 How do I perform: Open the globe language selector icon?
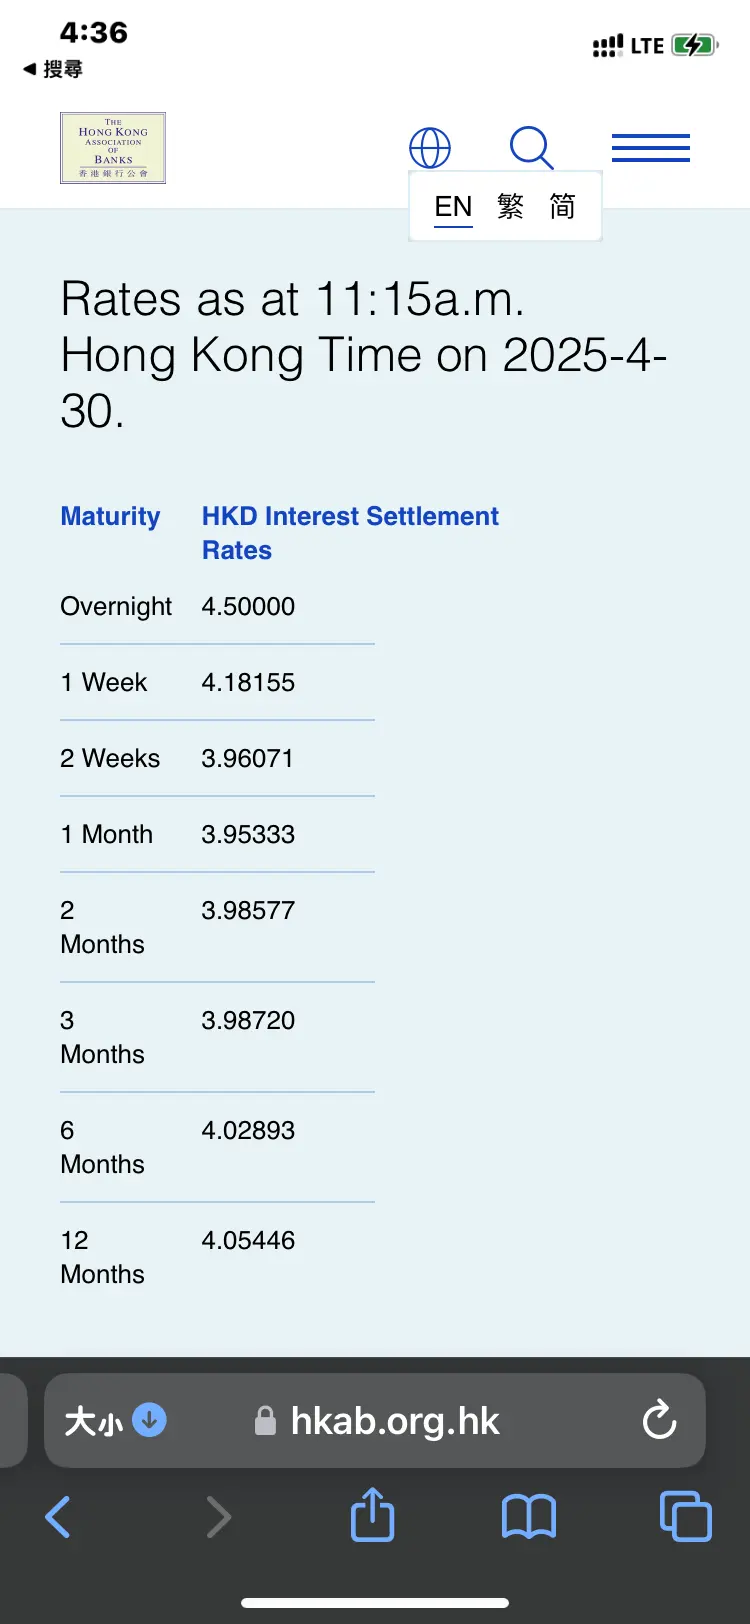pos(430,148)
